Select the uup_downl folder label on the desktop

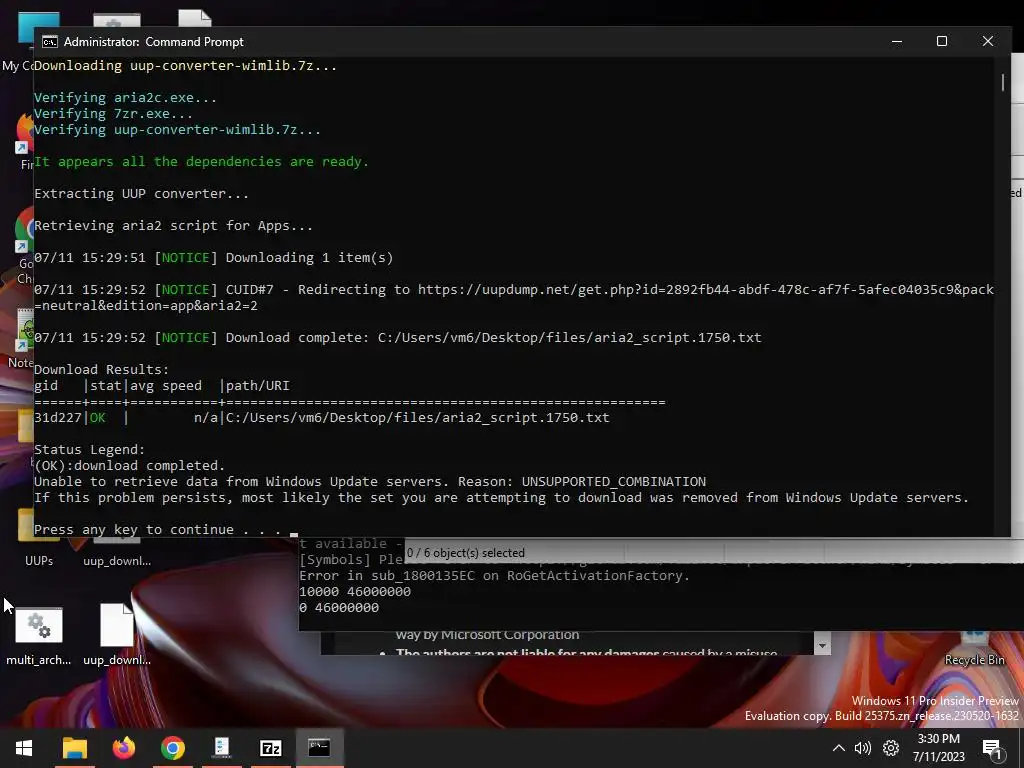[117, 561]
